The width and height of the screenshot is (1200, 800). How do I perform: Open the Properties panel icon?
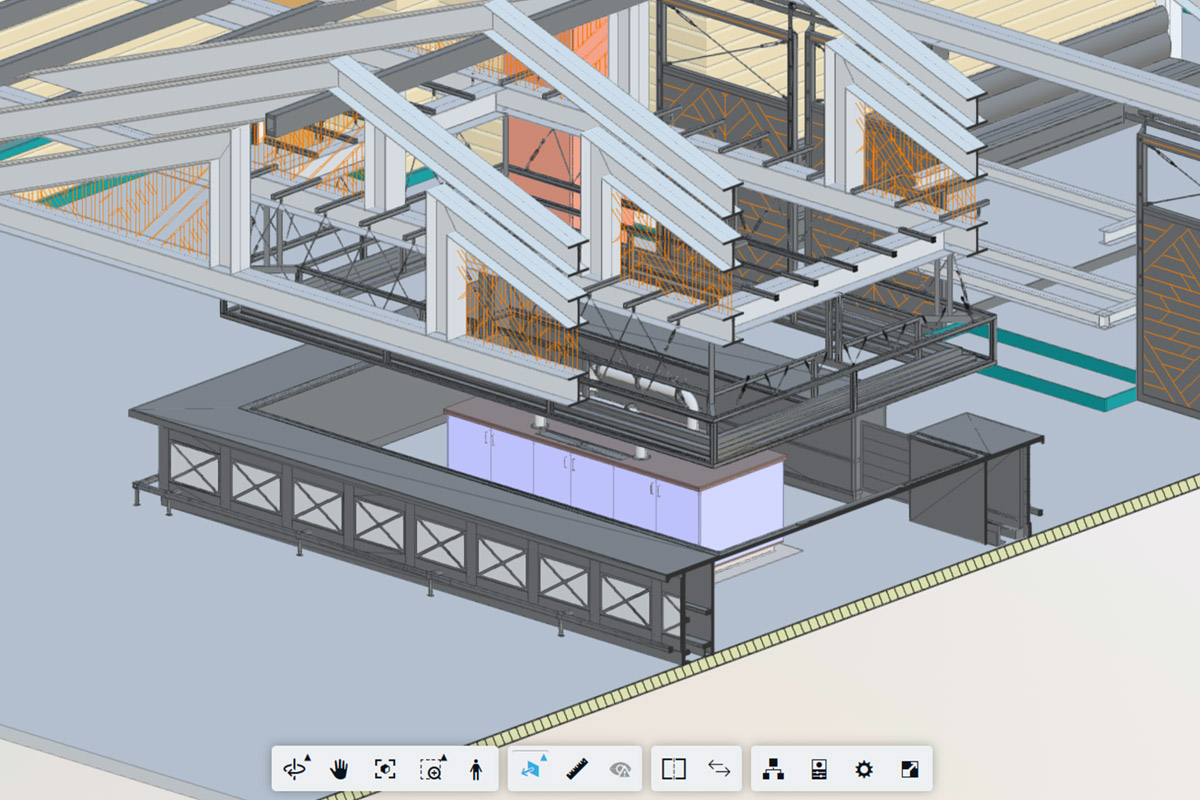818,769
